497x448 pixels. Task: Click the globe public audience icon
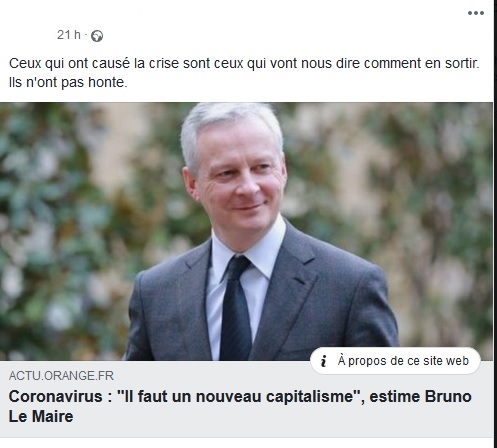[97, 36]
